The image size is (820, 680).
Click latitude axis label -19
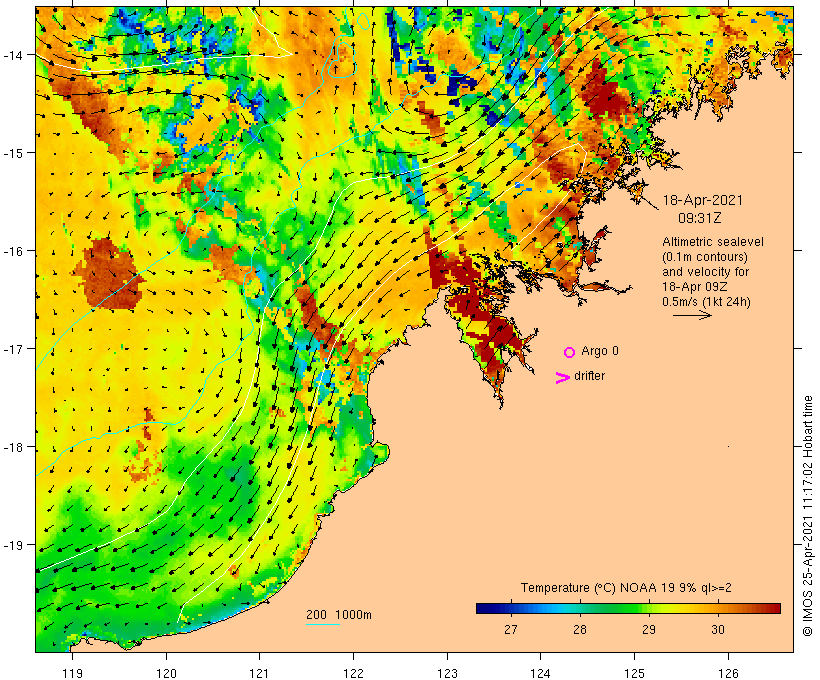pyautogui.click(x=12, y=545)
